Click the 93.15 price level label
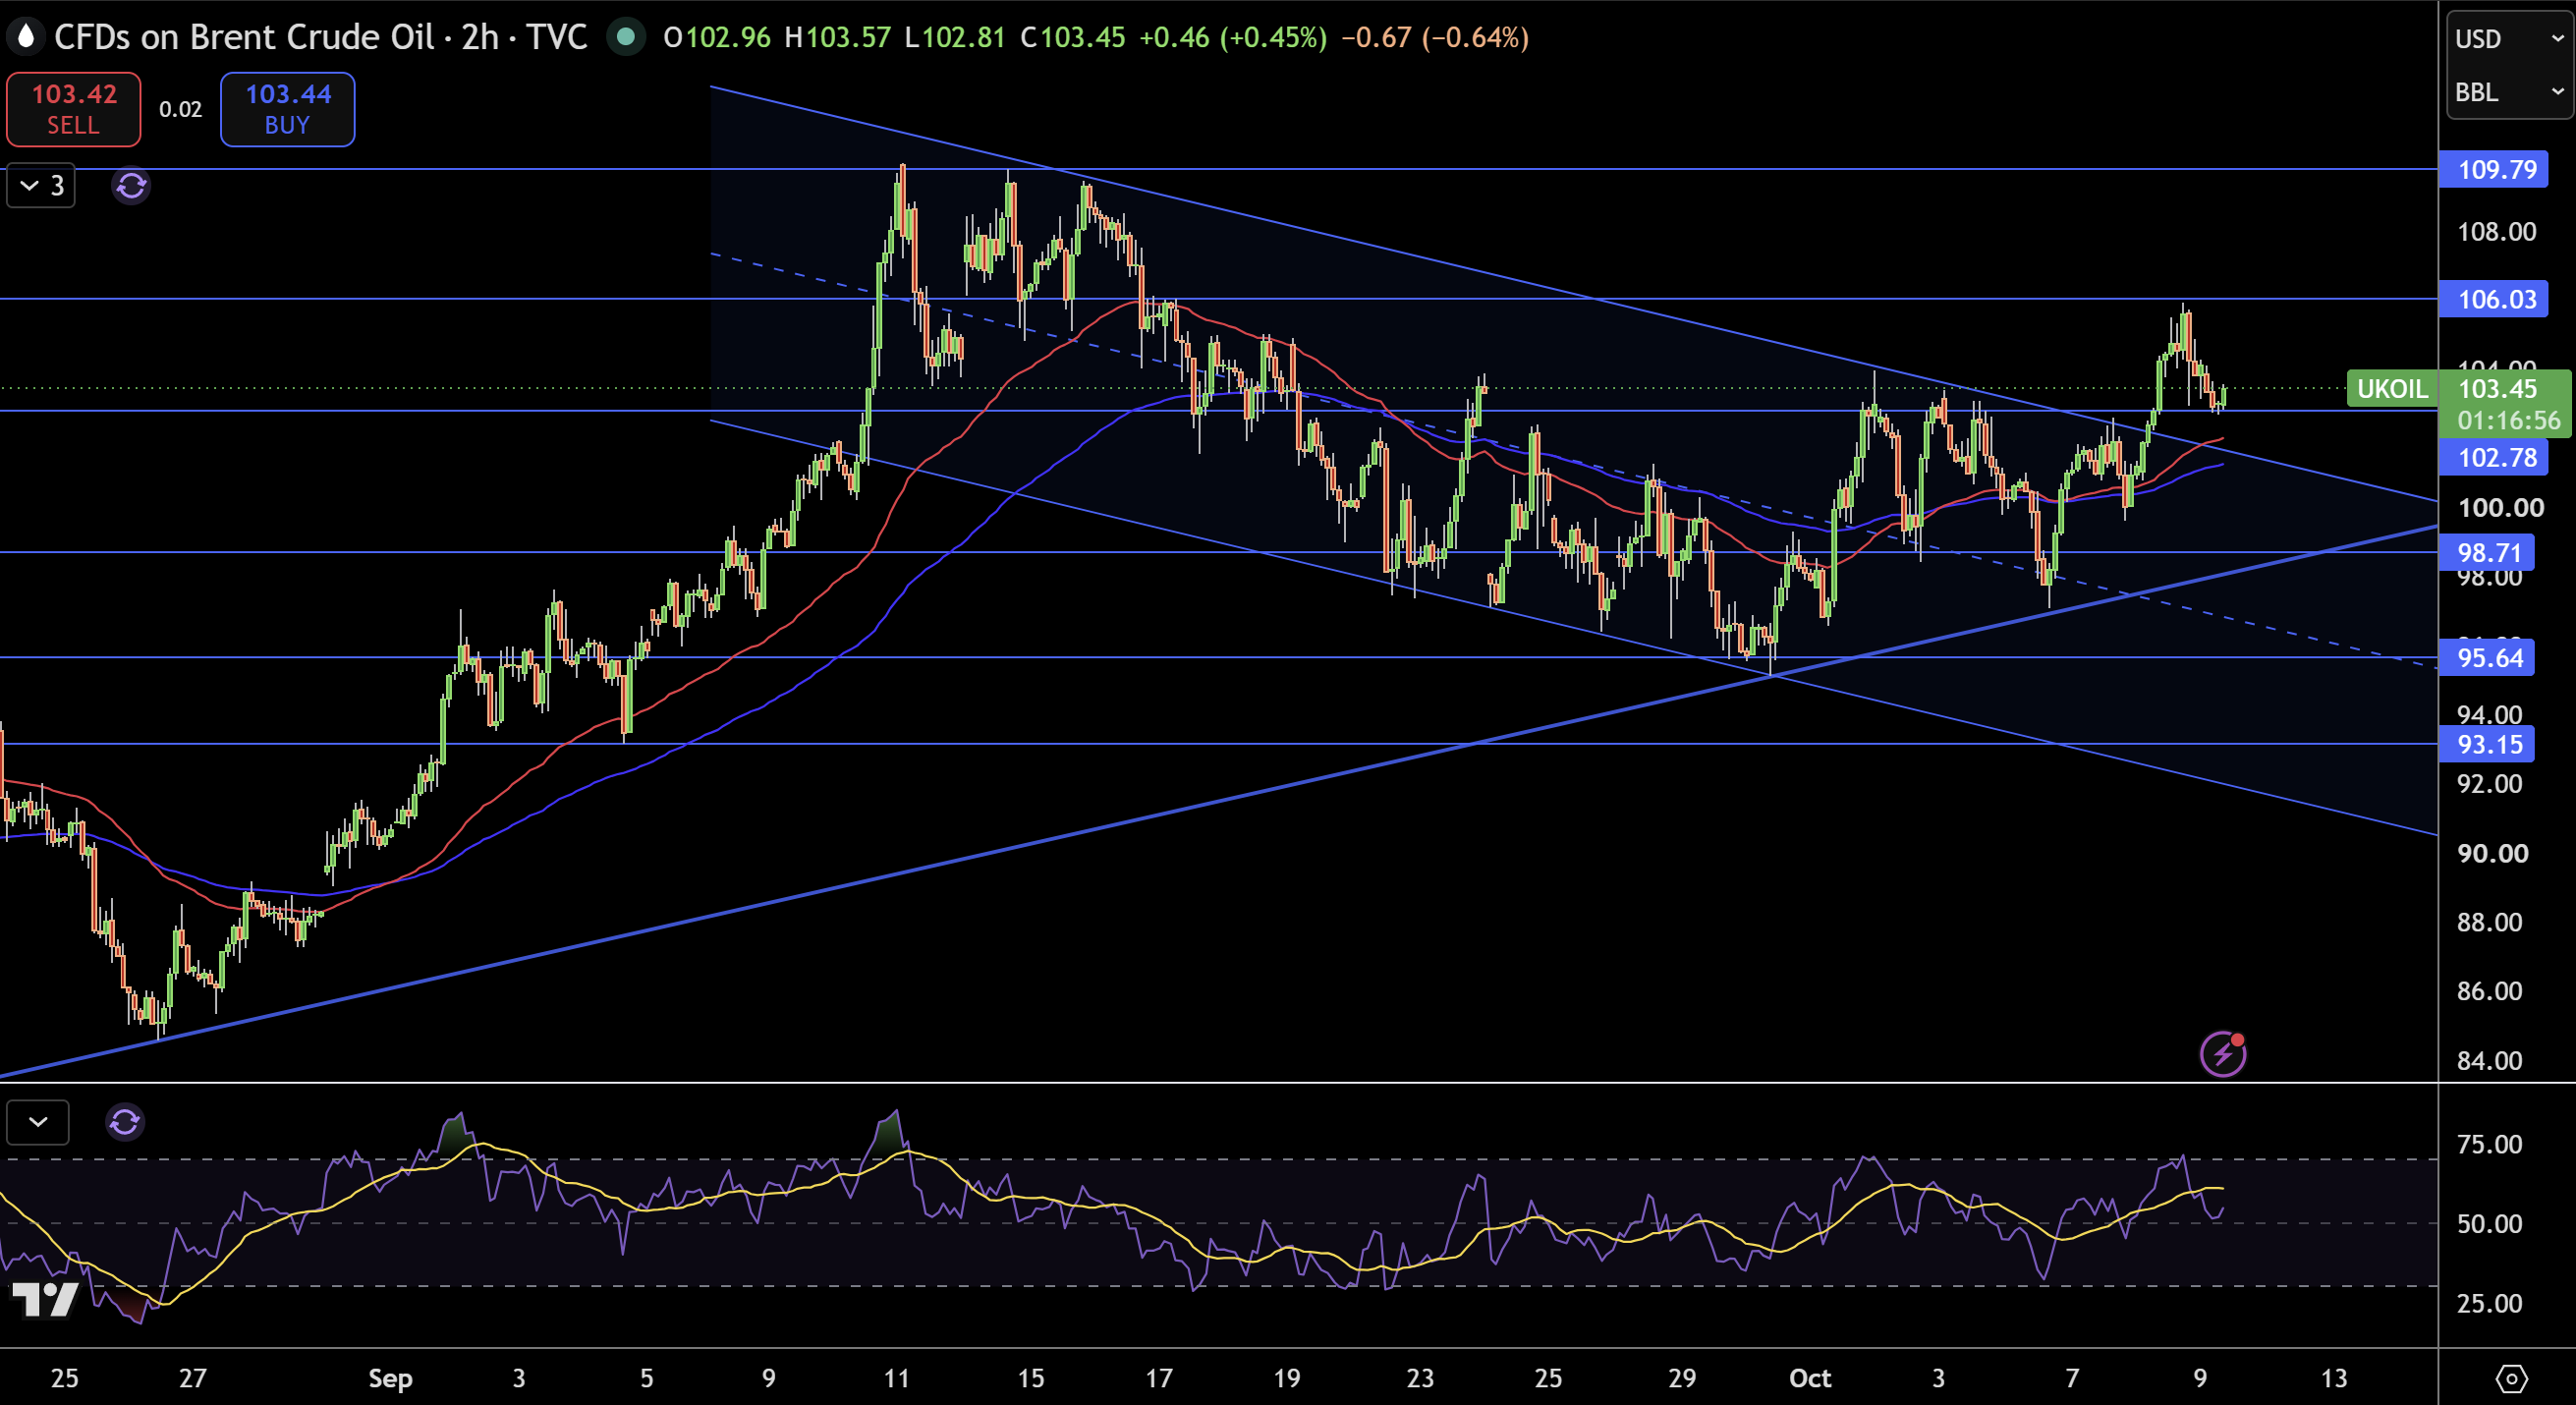The width and height of the screenshot is (2576, 1405). (x=2487, y=744)
